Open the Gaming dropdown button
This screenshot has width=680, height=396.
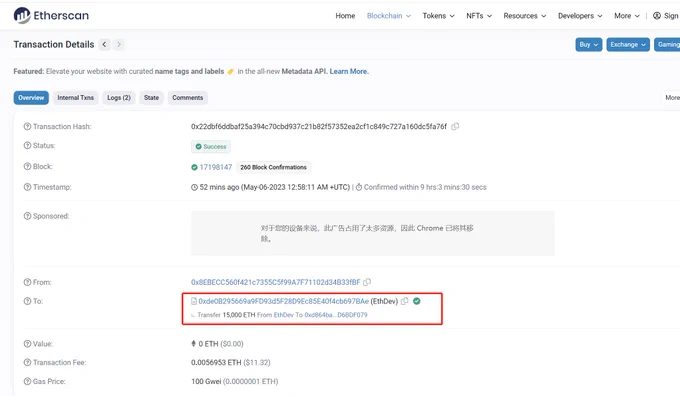pos(667,44)
